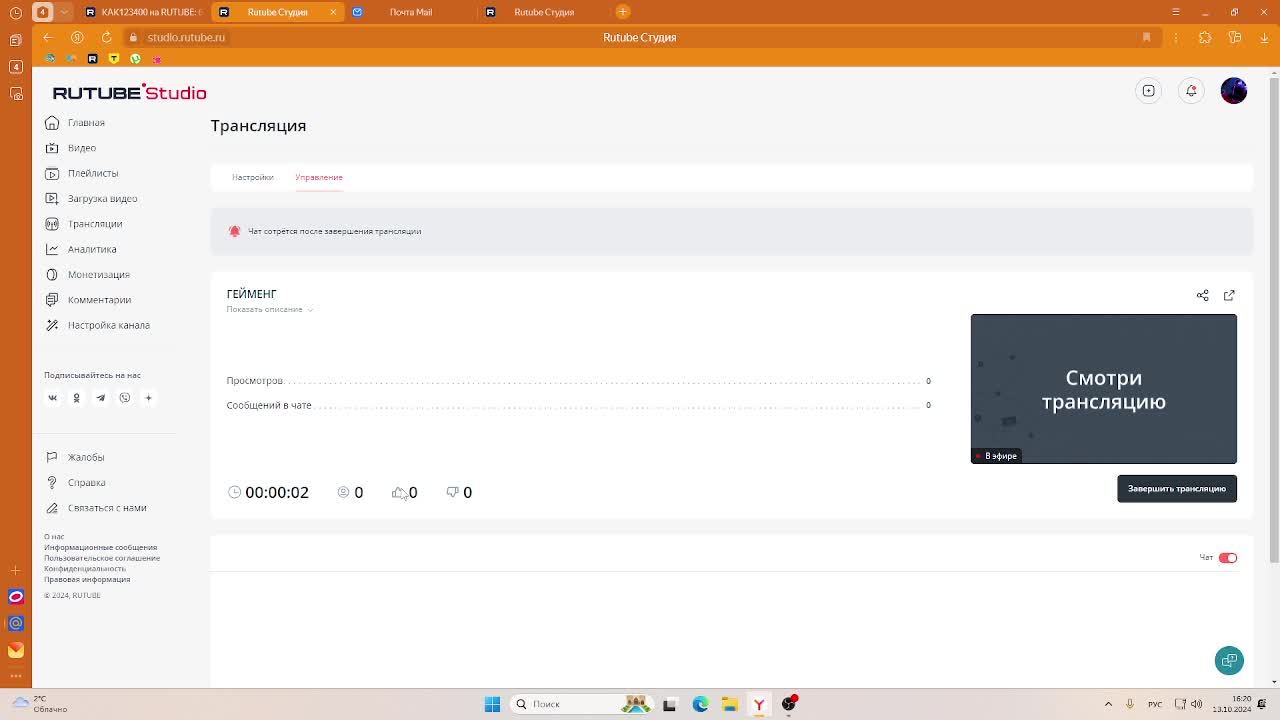Open the support chat widget button
Viewport: 1280px width, 720px height.
click(x=1229, y=660)
